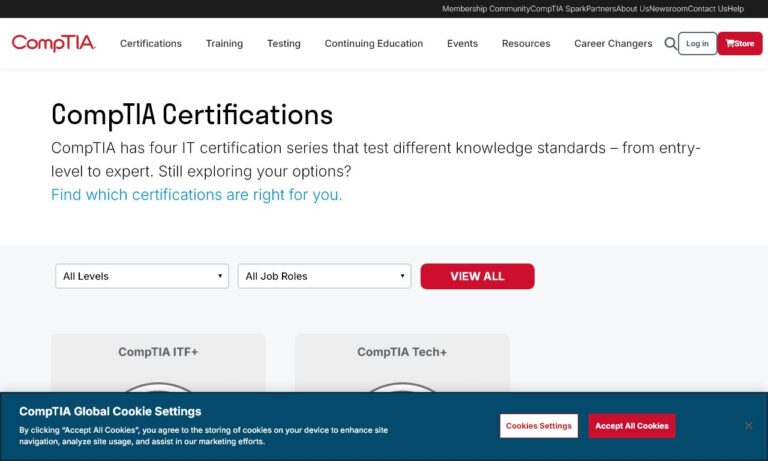Expand the All Levels dropdown
The width and height of the screenshot is (768, 461).
(142, 276)
